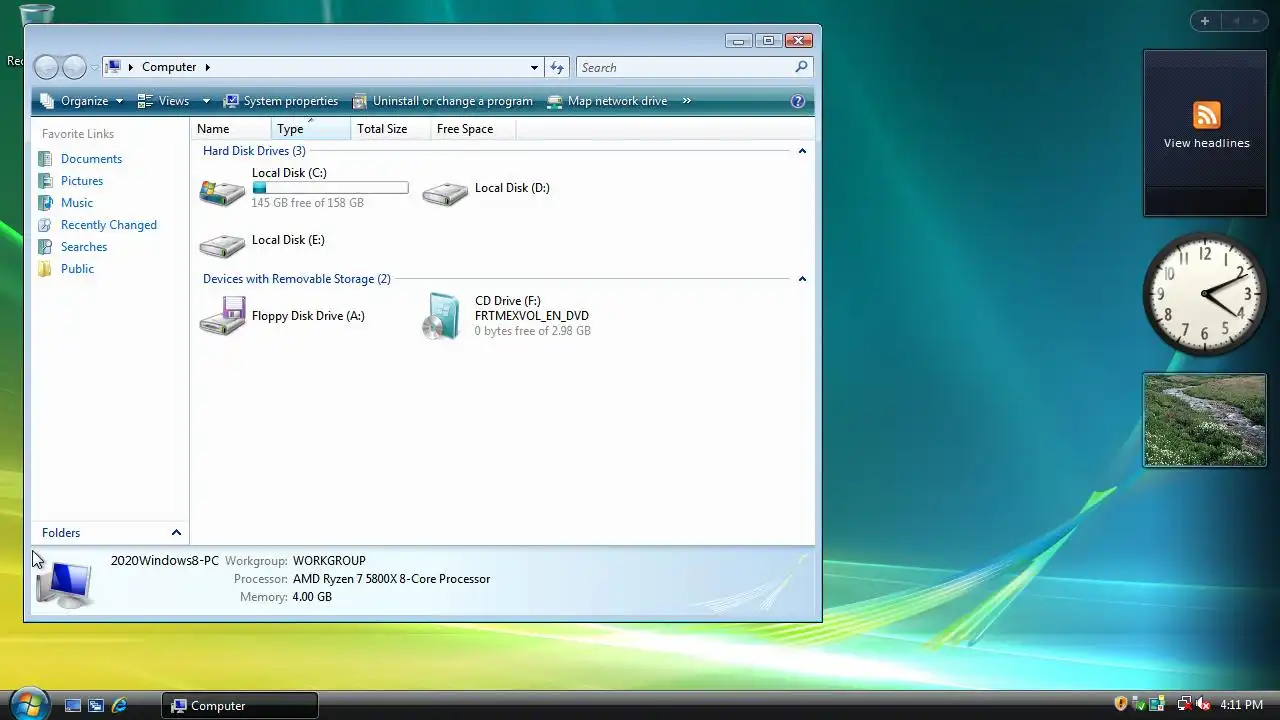This screenshot has width=1280, height=720.
Task: Open Public folder in Favorite Links
Action: (x=77, y=269)
